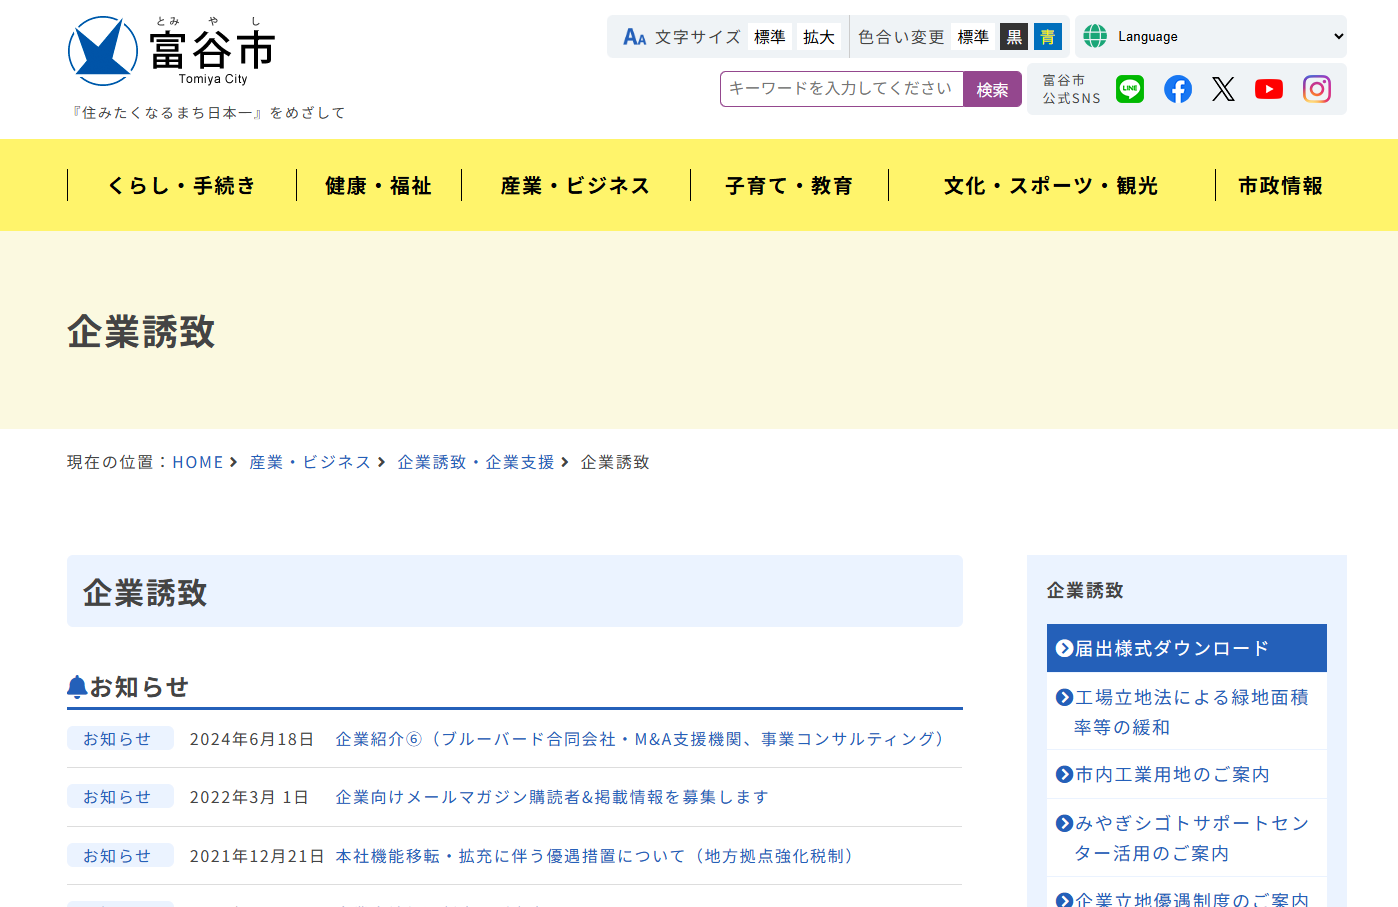Click the date 2022年3月 1日

click(249, 797)
